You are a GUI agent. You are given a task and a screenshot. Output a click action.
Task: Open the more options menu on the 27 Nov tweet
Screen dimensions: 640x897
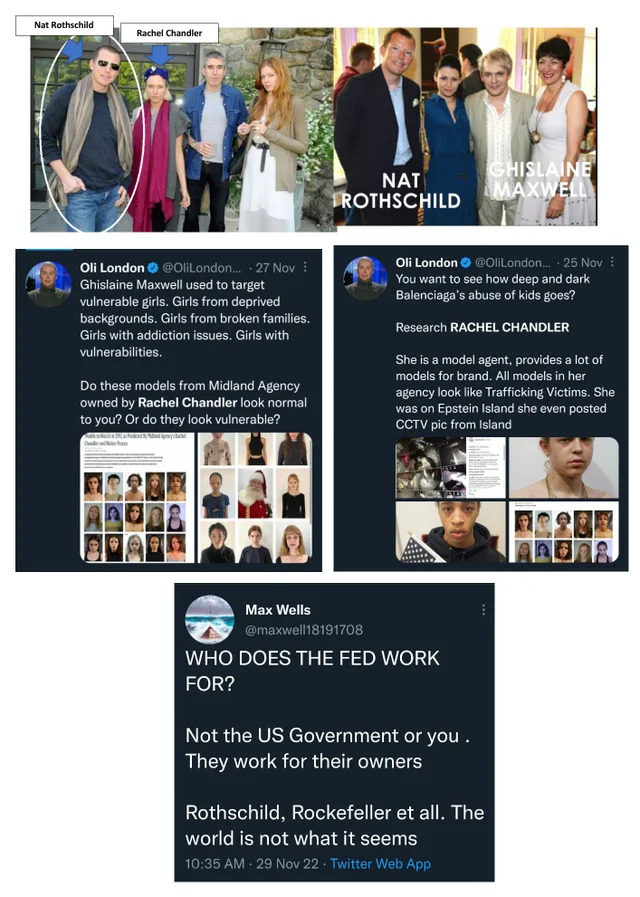tap(305, 267)
